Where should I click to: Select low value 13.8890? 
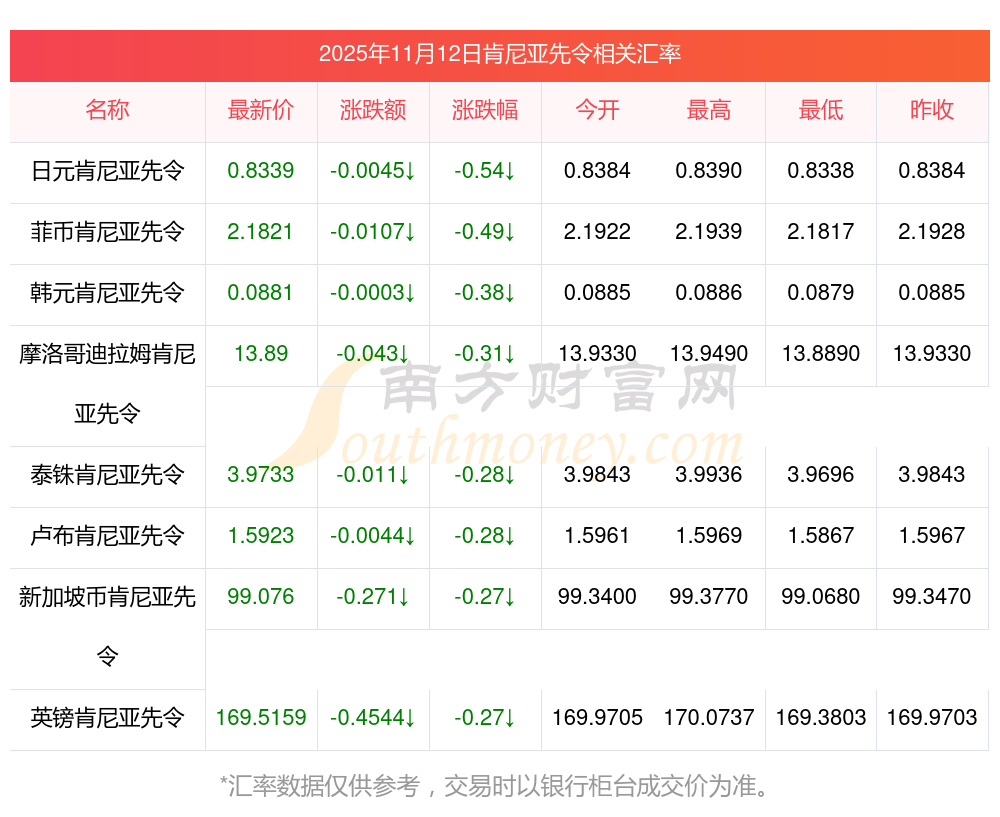(821, 353)
